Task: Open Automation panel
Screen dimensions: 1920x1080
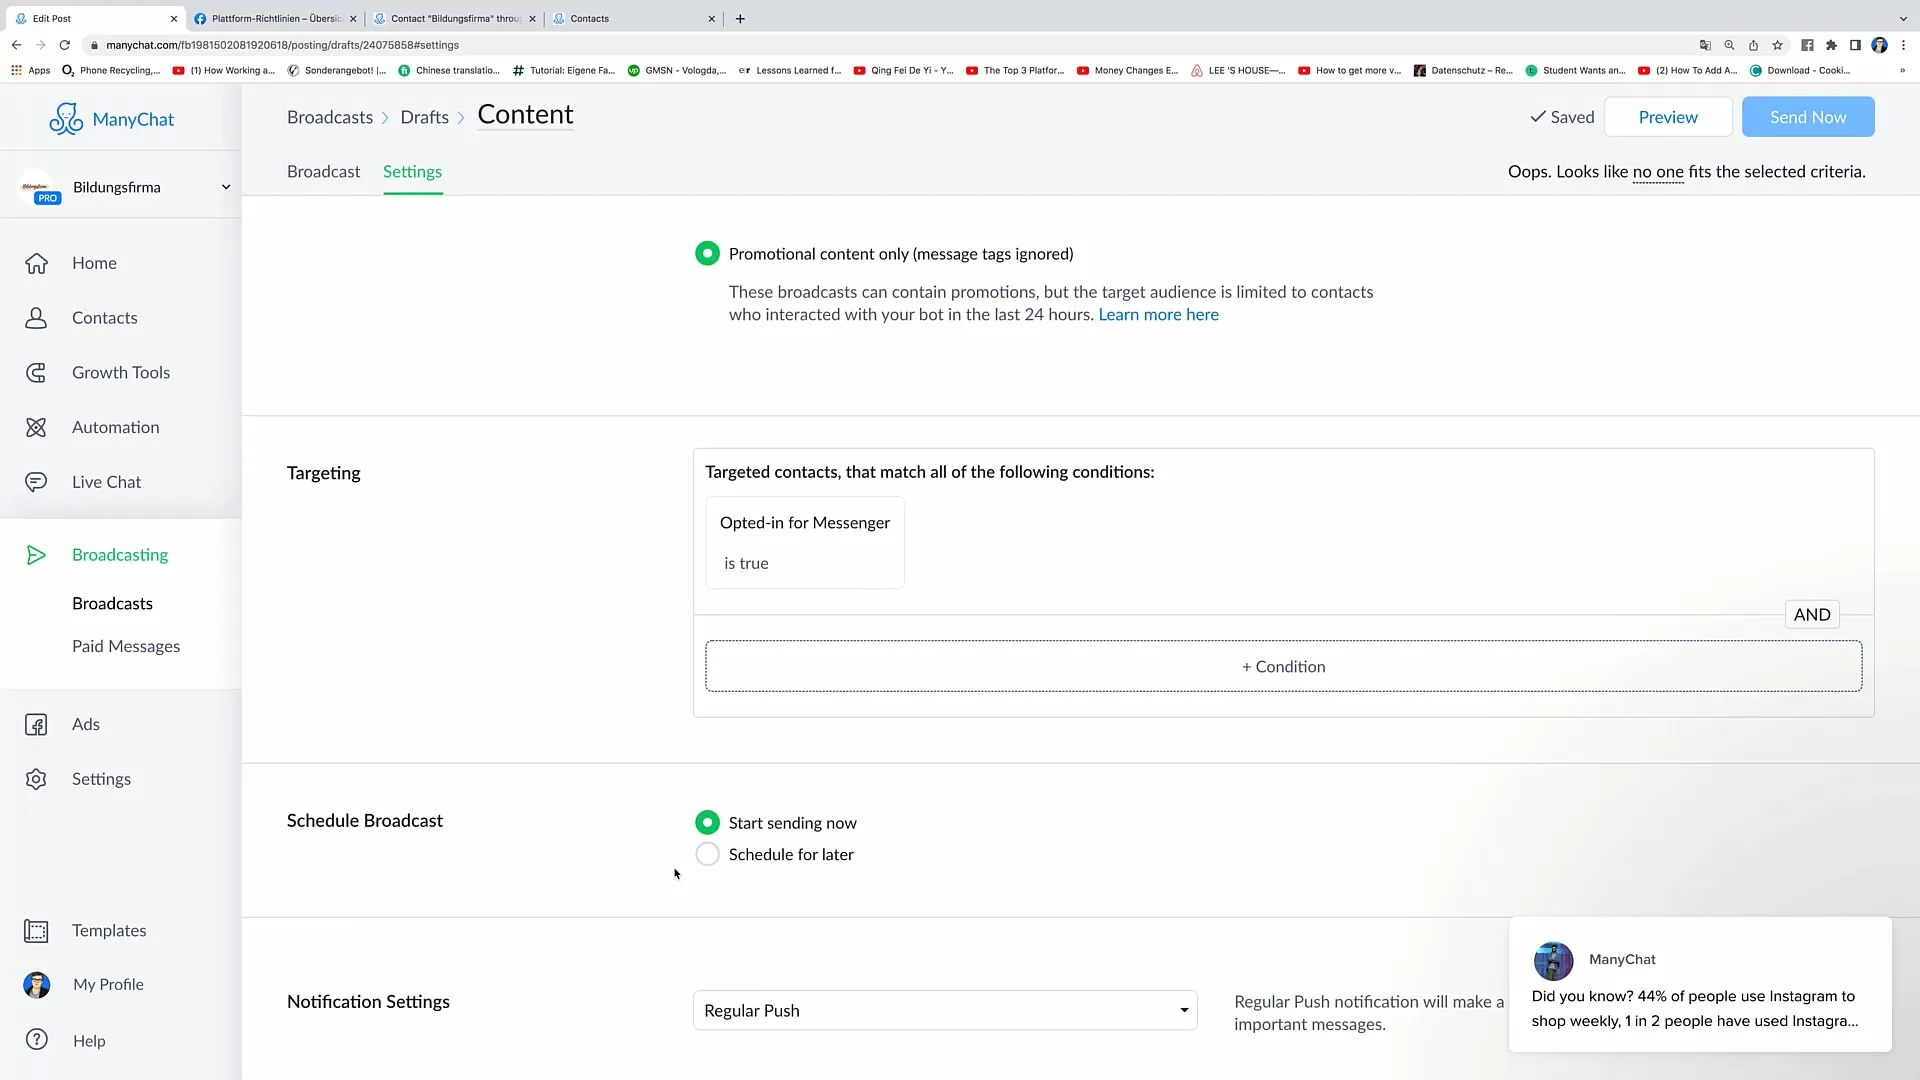Action: [x=115, y=426]
